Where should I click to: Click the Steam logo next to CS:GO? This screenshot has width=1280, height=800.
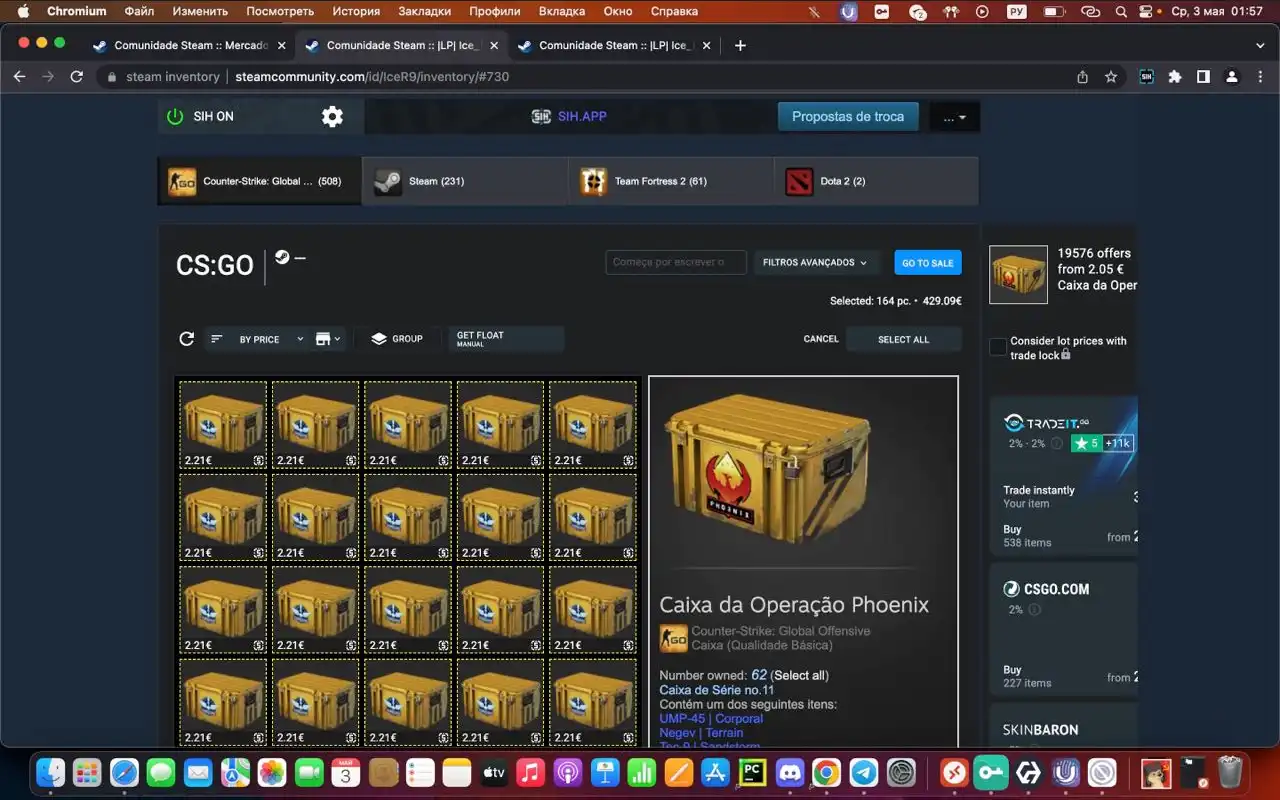(x=283, y=257)
